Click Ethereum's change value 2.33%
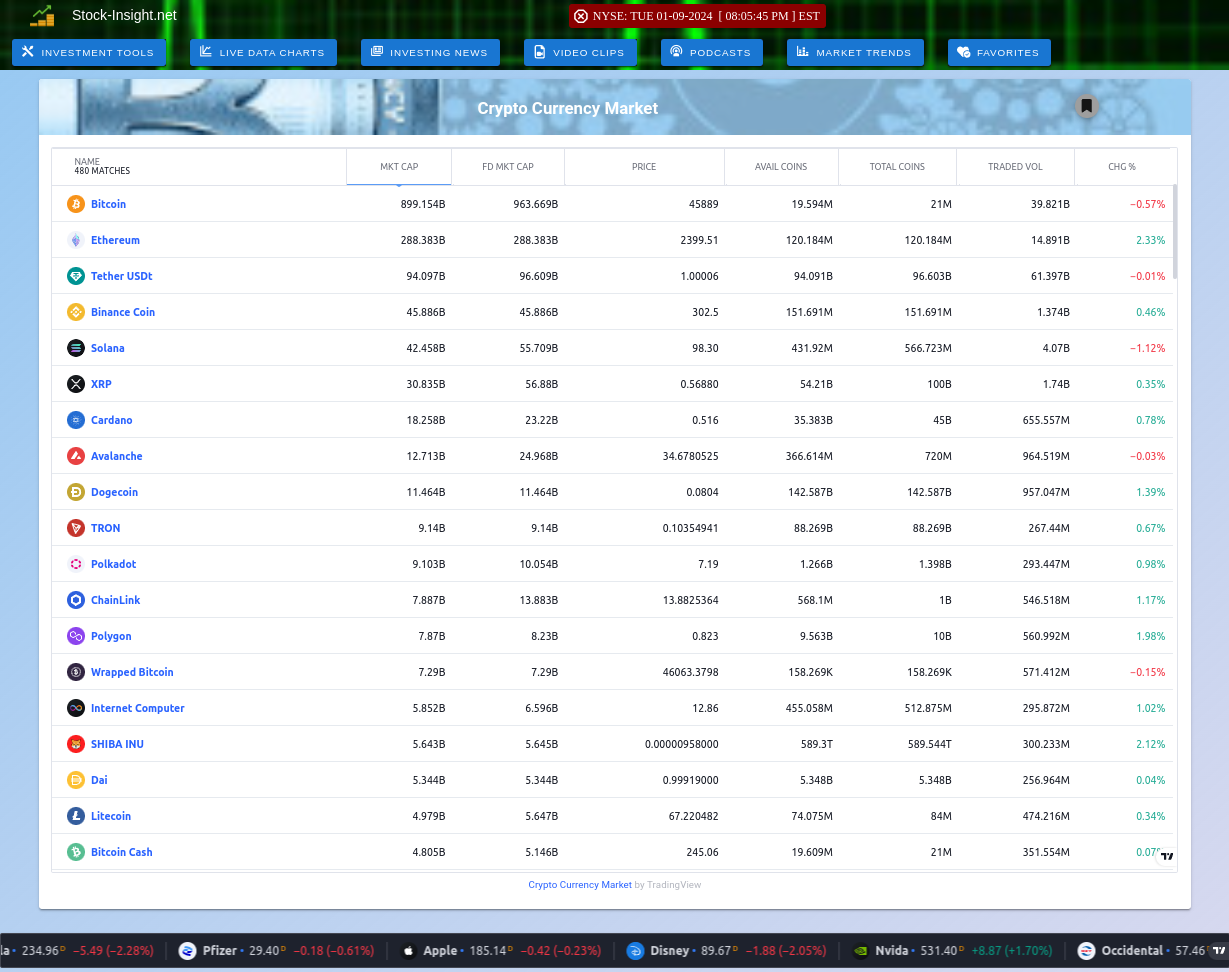The height and width of the screenshot is (972, 1229). pos(1150,240)
